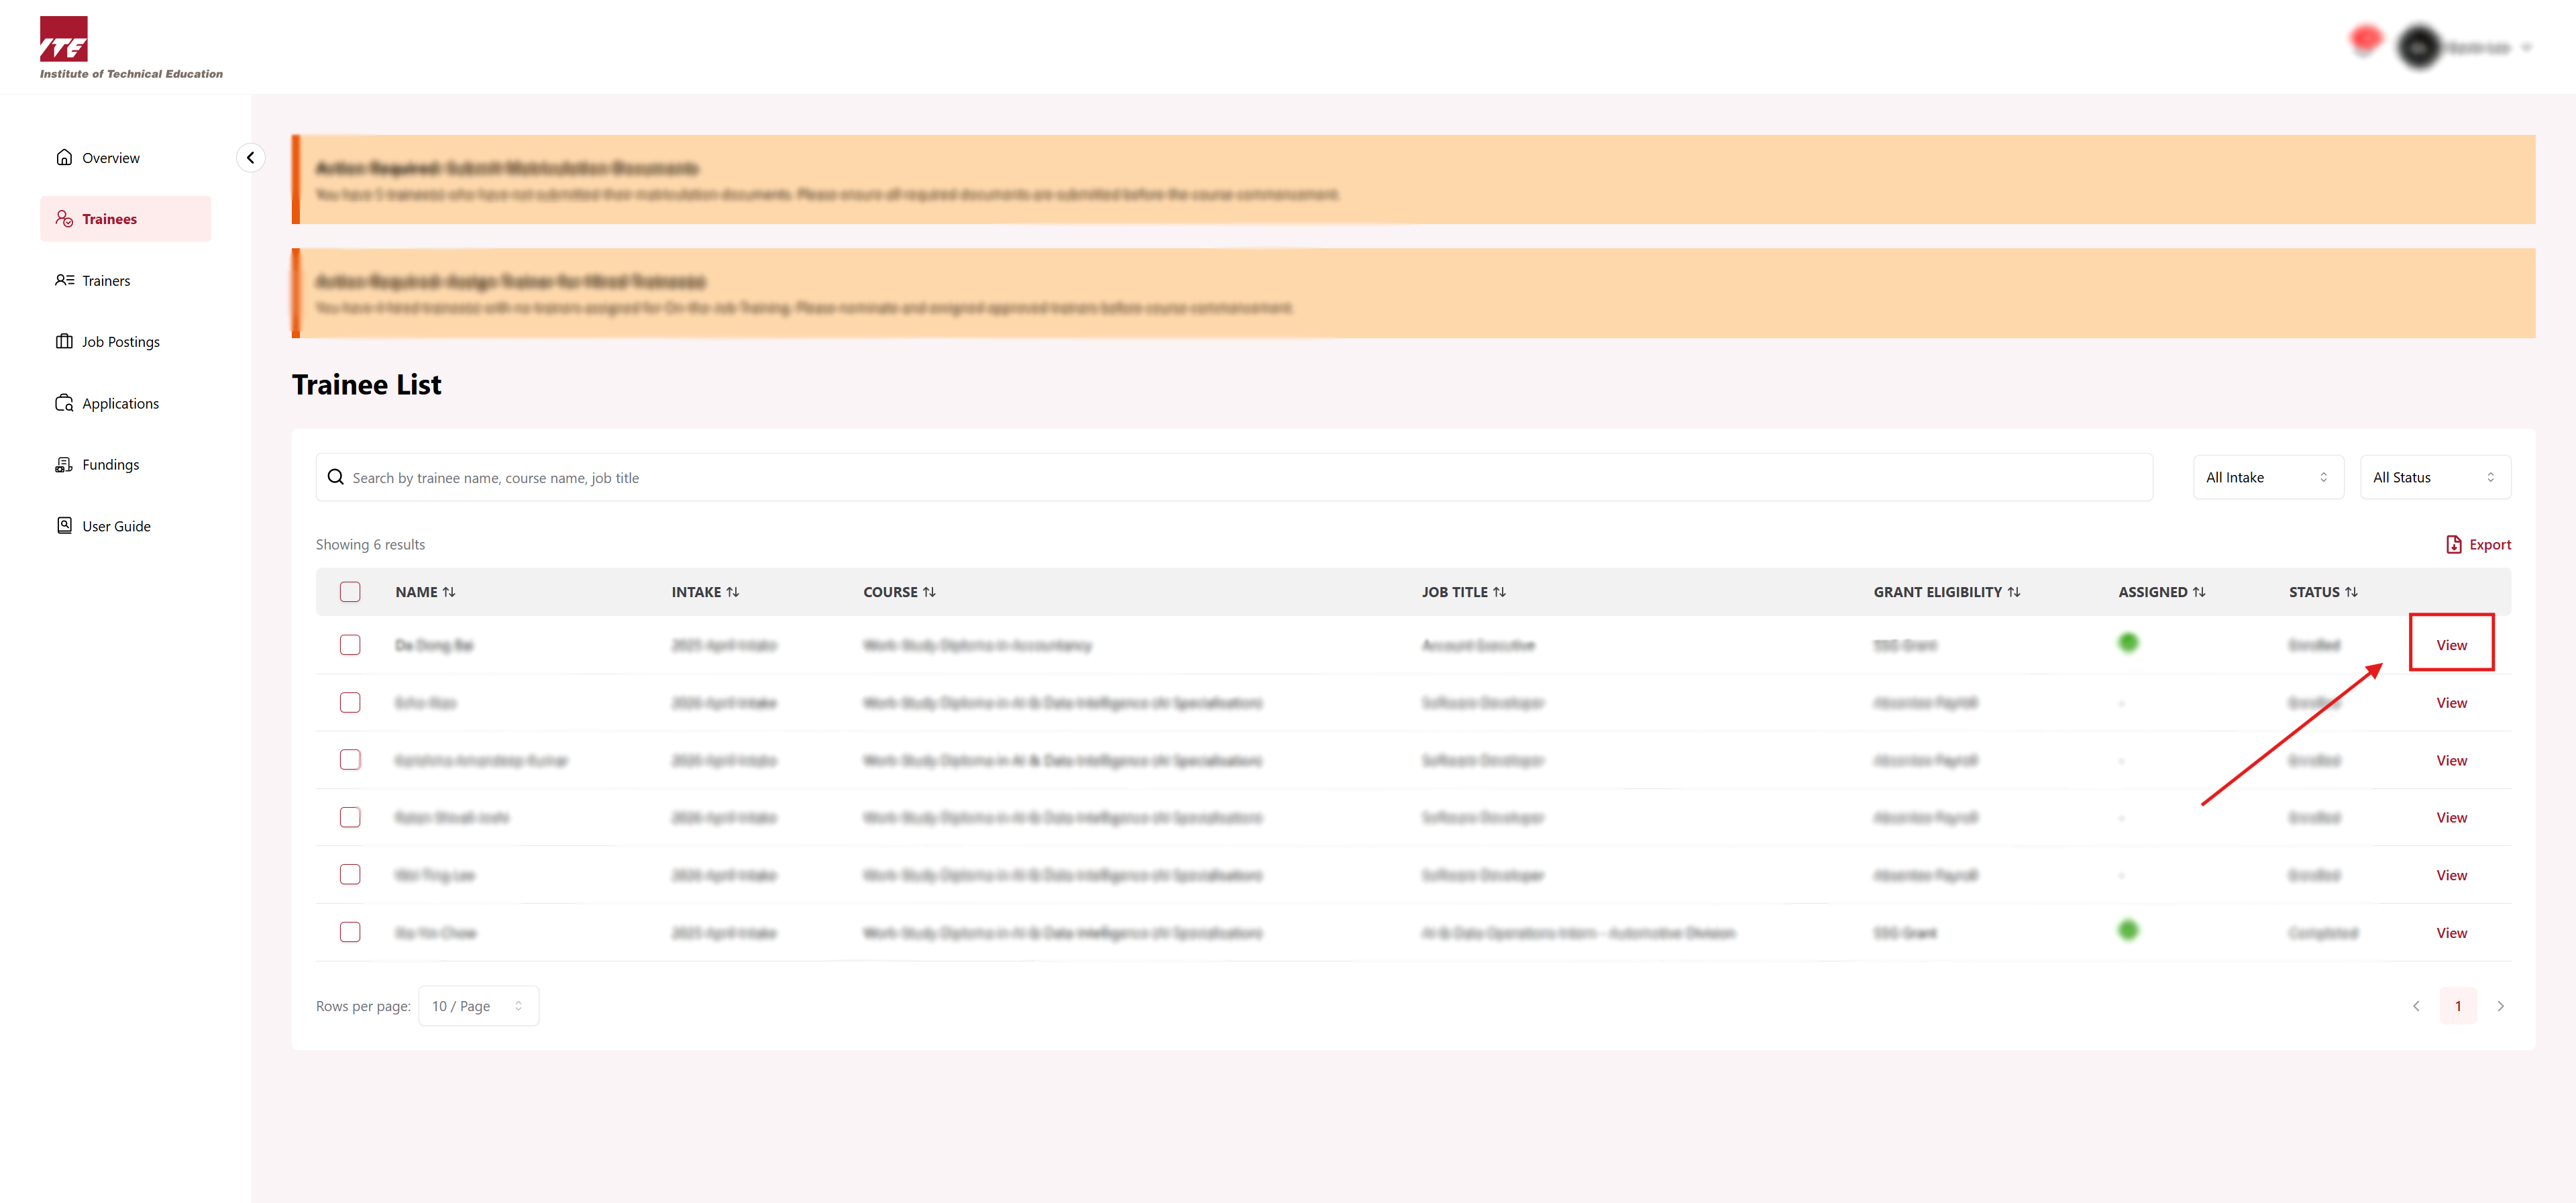Screen dimensions: 2576x1203
Task: Sort table by Name column arrows
Action: [449, 592]
